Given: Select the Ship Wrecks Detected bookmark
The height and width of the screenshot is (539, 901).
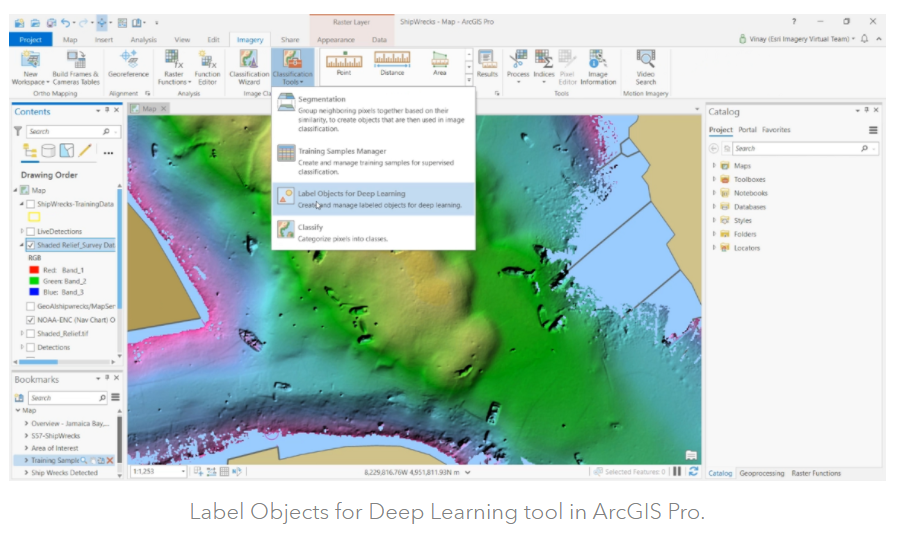Looking at the screenshot, I should tap(64, 473).
